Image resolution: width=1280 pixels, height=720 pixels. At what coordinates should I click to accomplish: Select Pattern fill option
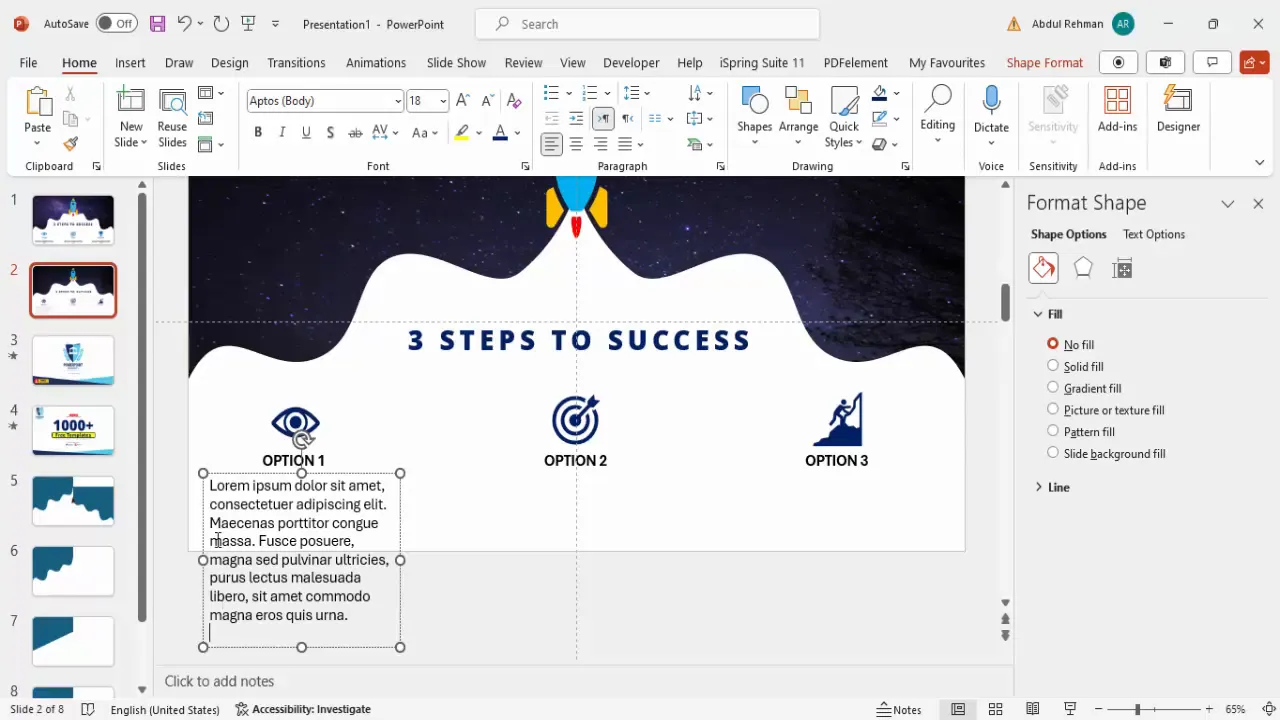1081,432
